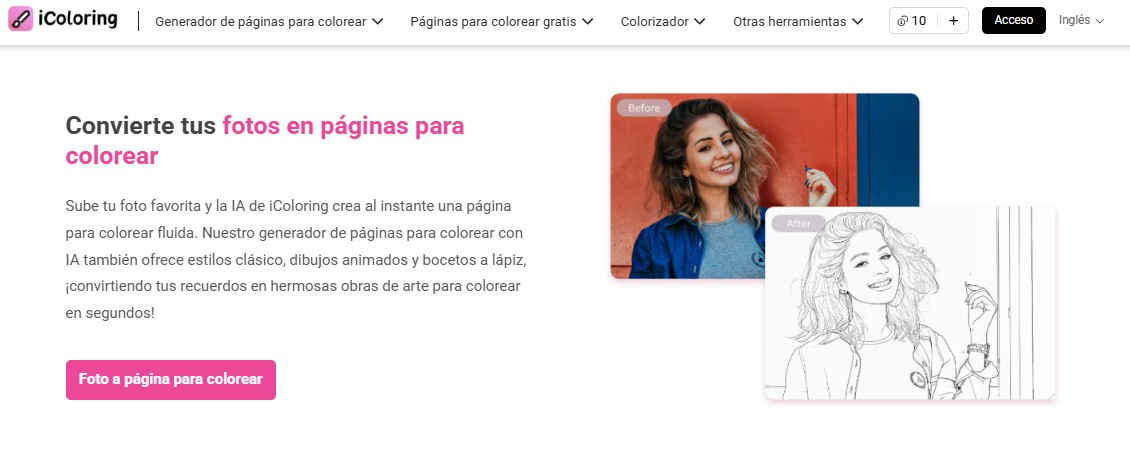Click chevron next to Inglés

pos(1099,22)
